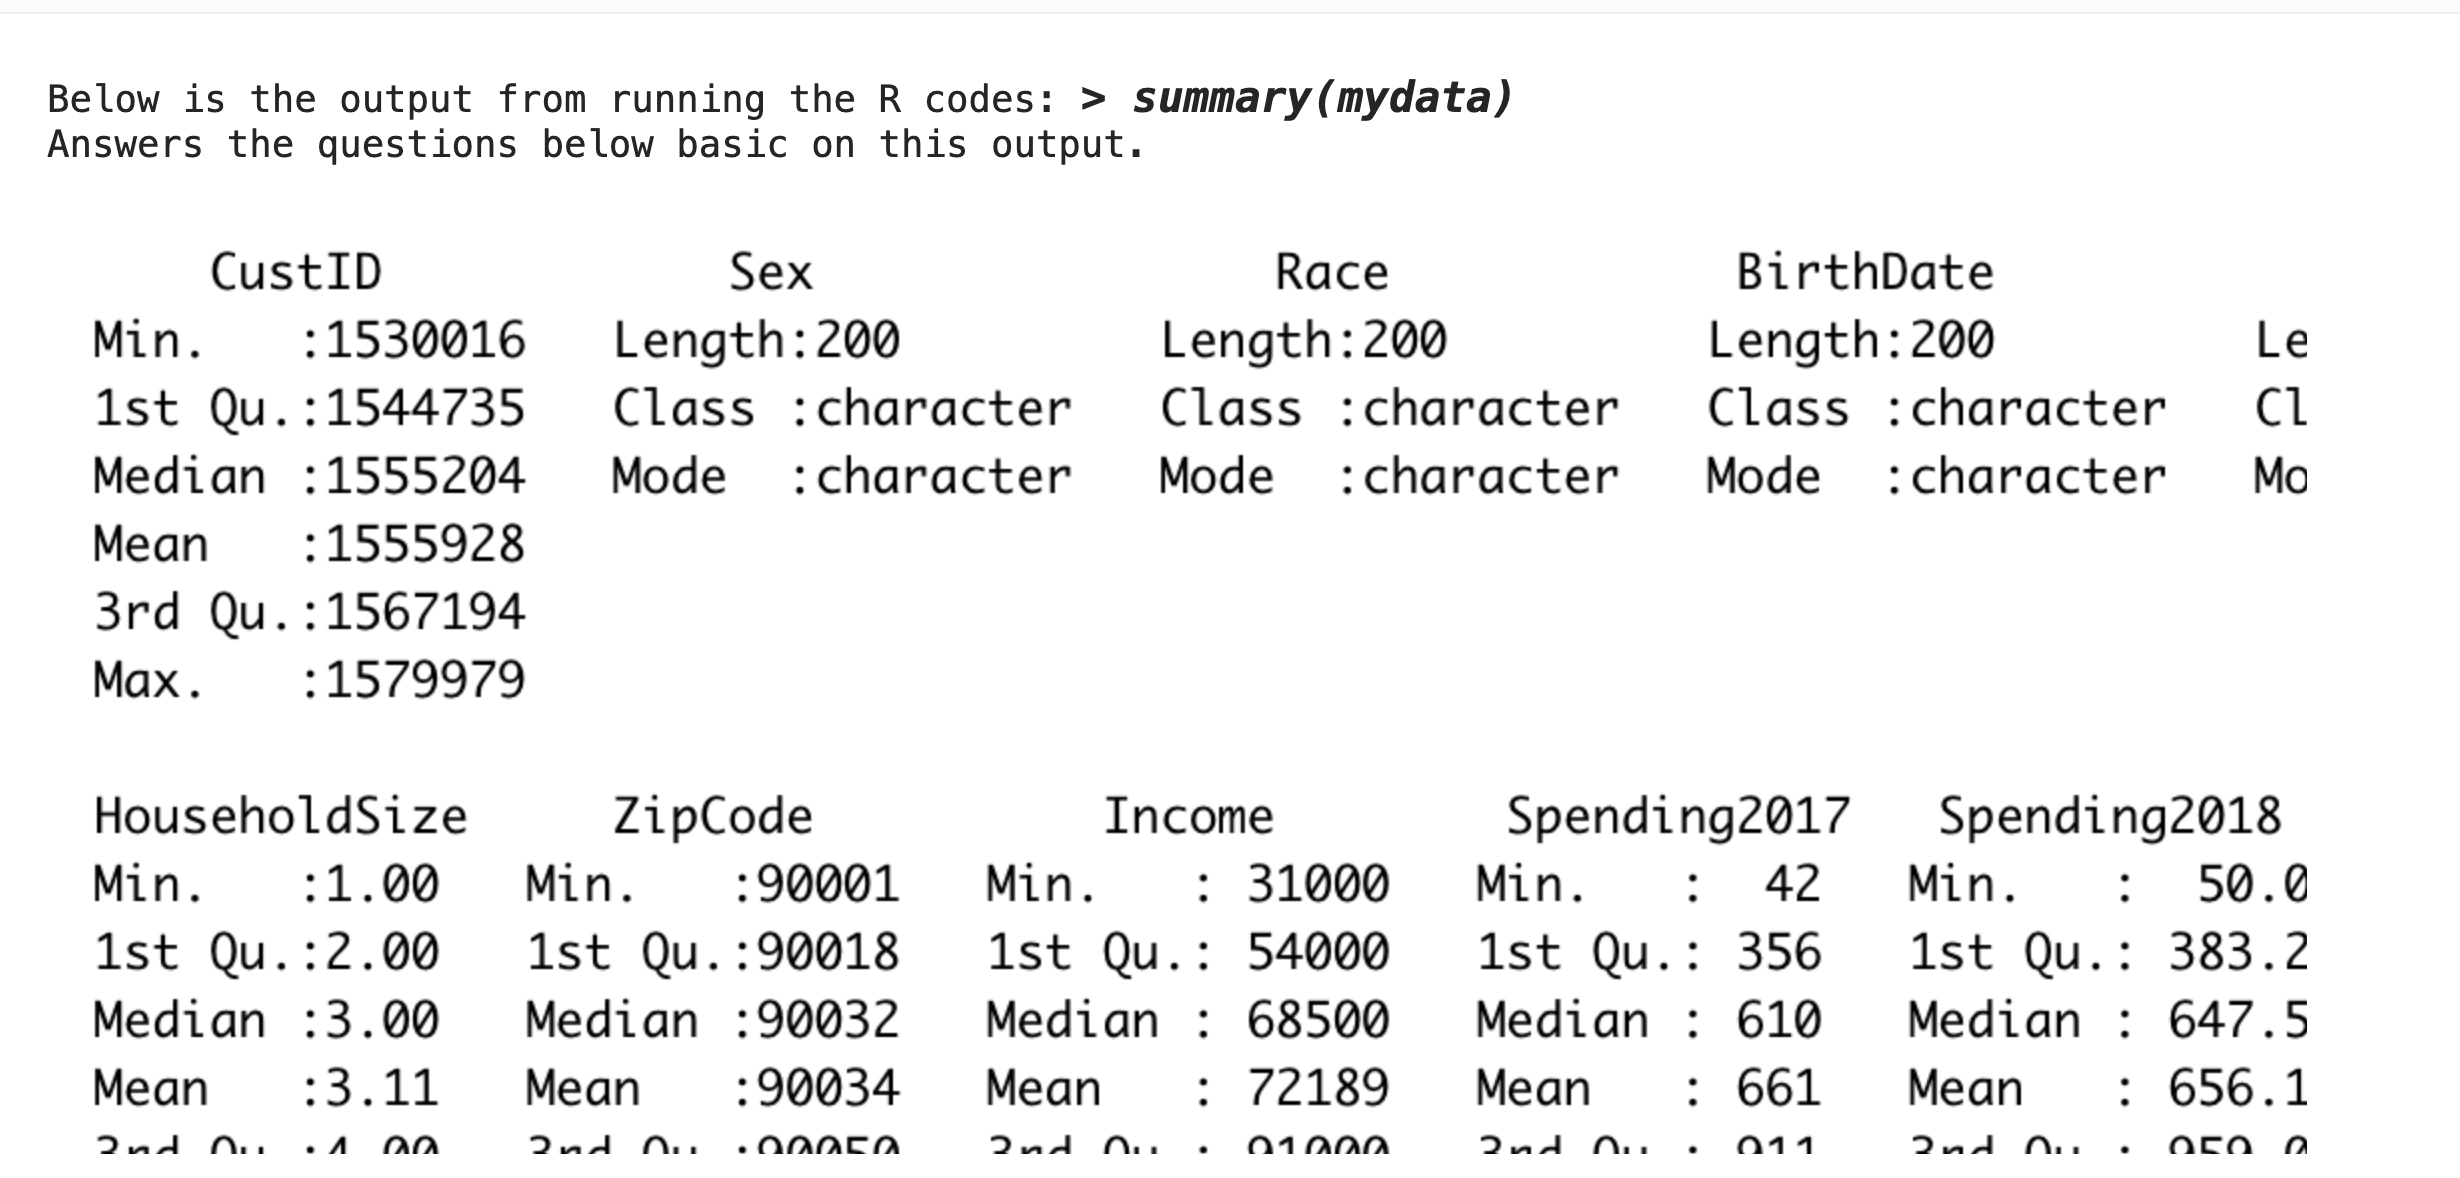Click the summary(mydata) code text
The height and width of the screenshot is (1178, 2460).
tap(1320, 98)
